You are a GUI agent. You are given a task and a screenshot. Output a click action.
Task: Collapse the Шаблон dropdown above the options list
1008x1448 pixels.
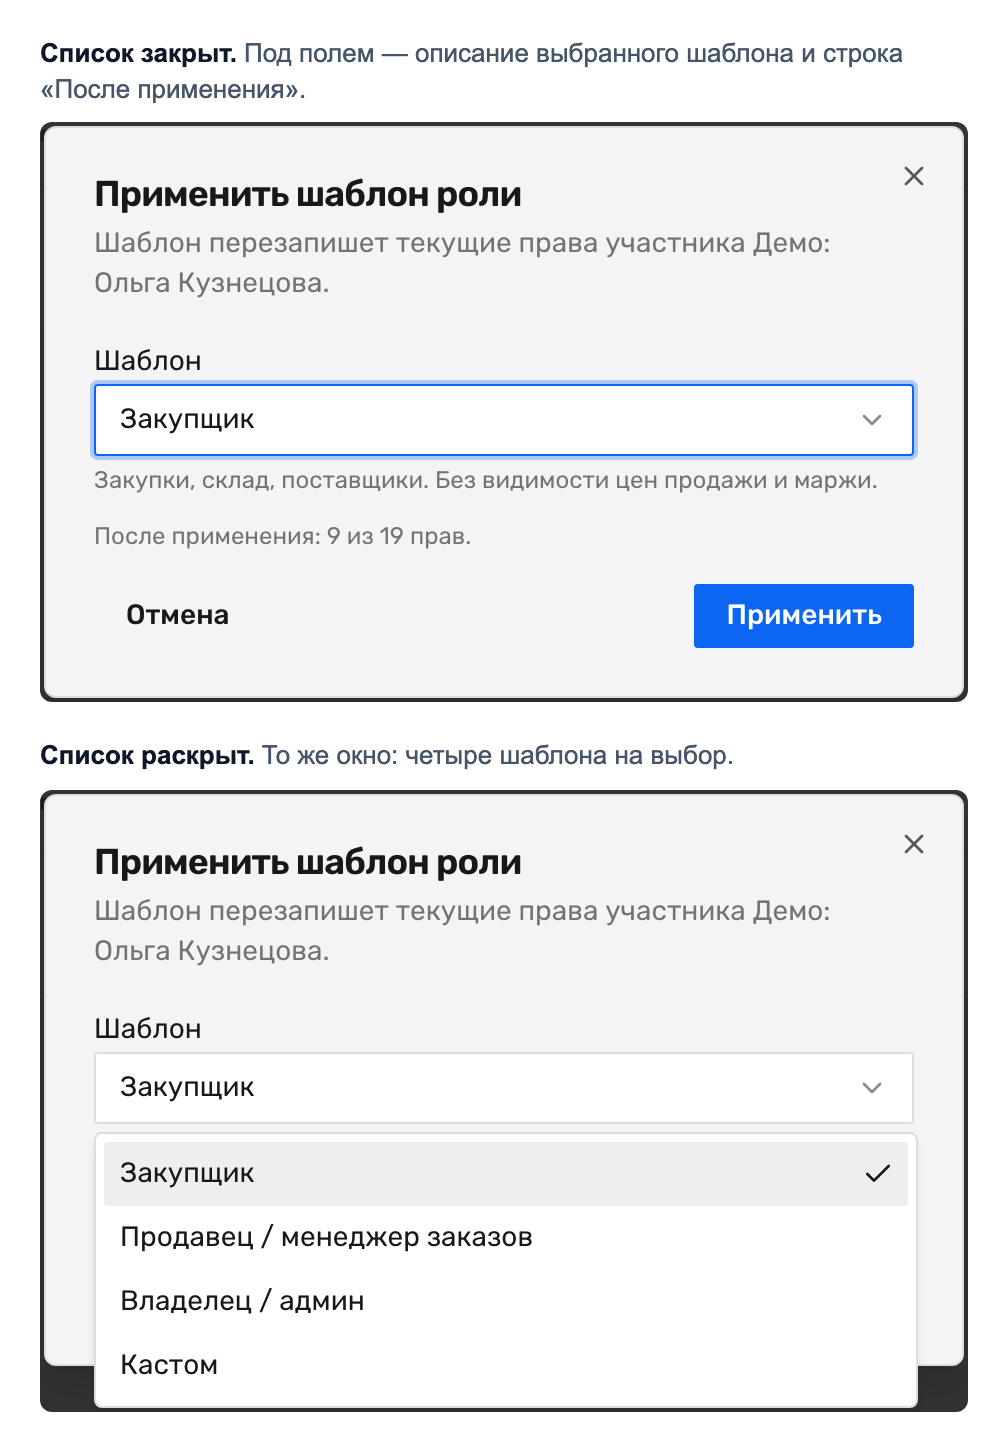click(x=504, y=1088)
